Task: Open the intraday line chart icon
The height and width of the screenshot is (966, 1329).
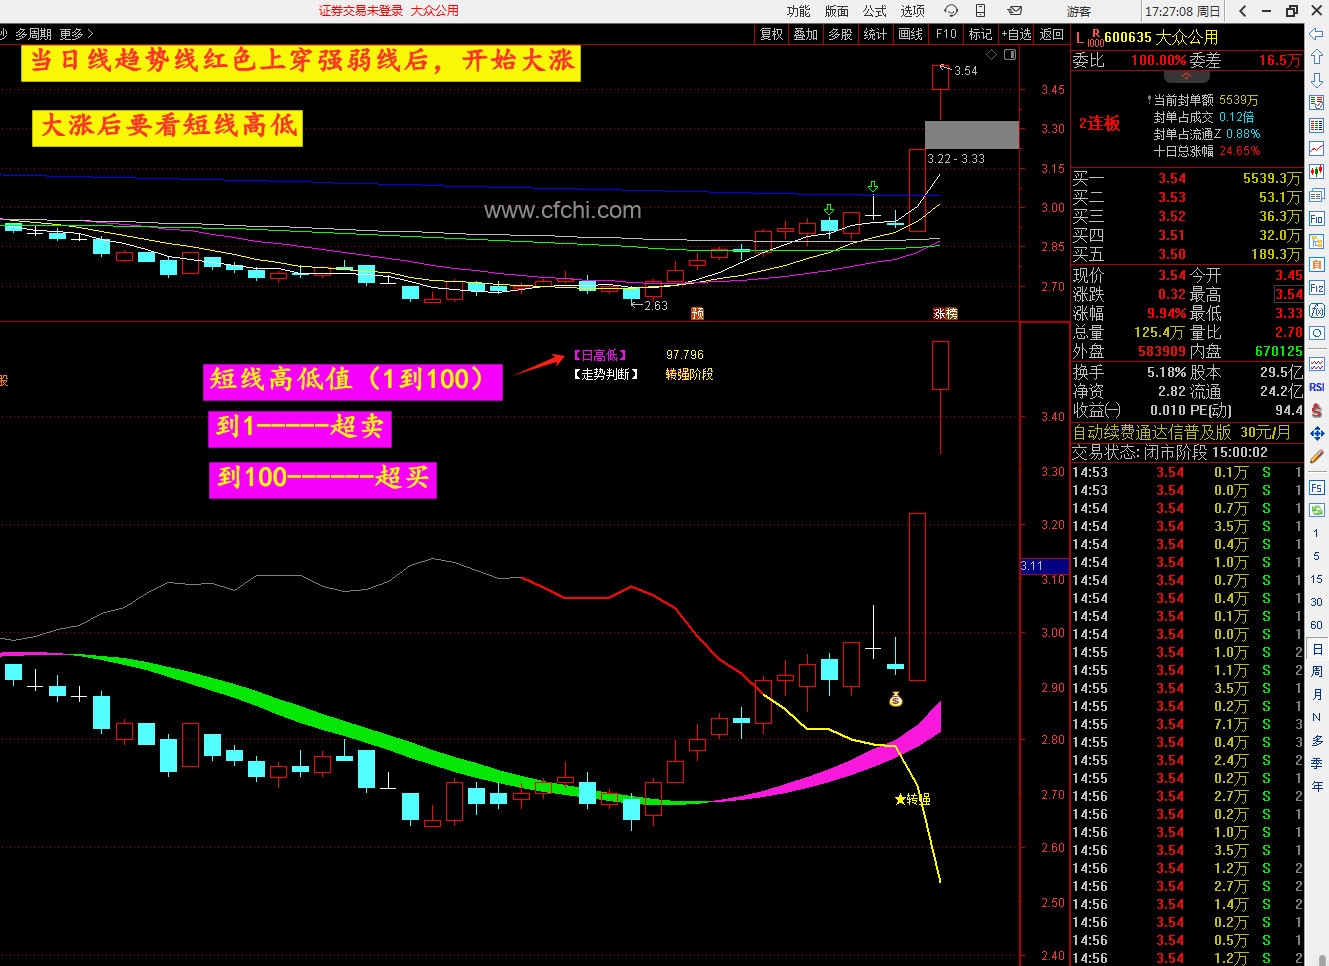Action: [x=1317, y=149]
